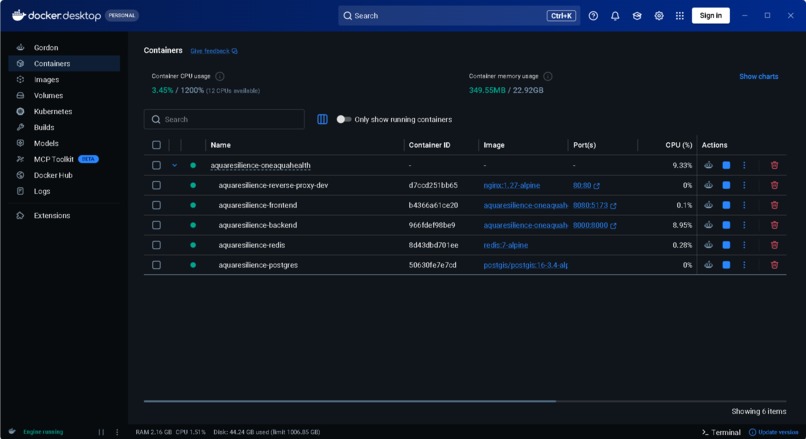Stop the aquaresilience-redis container
Image resolution: width=806 pixels, height=439 pixels.
point(726,245)
